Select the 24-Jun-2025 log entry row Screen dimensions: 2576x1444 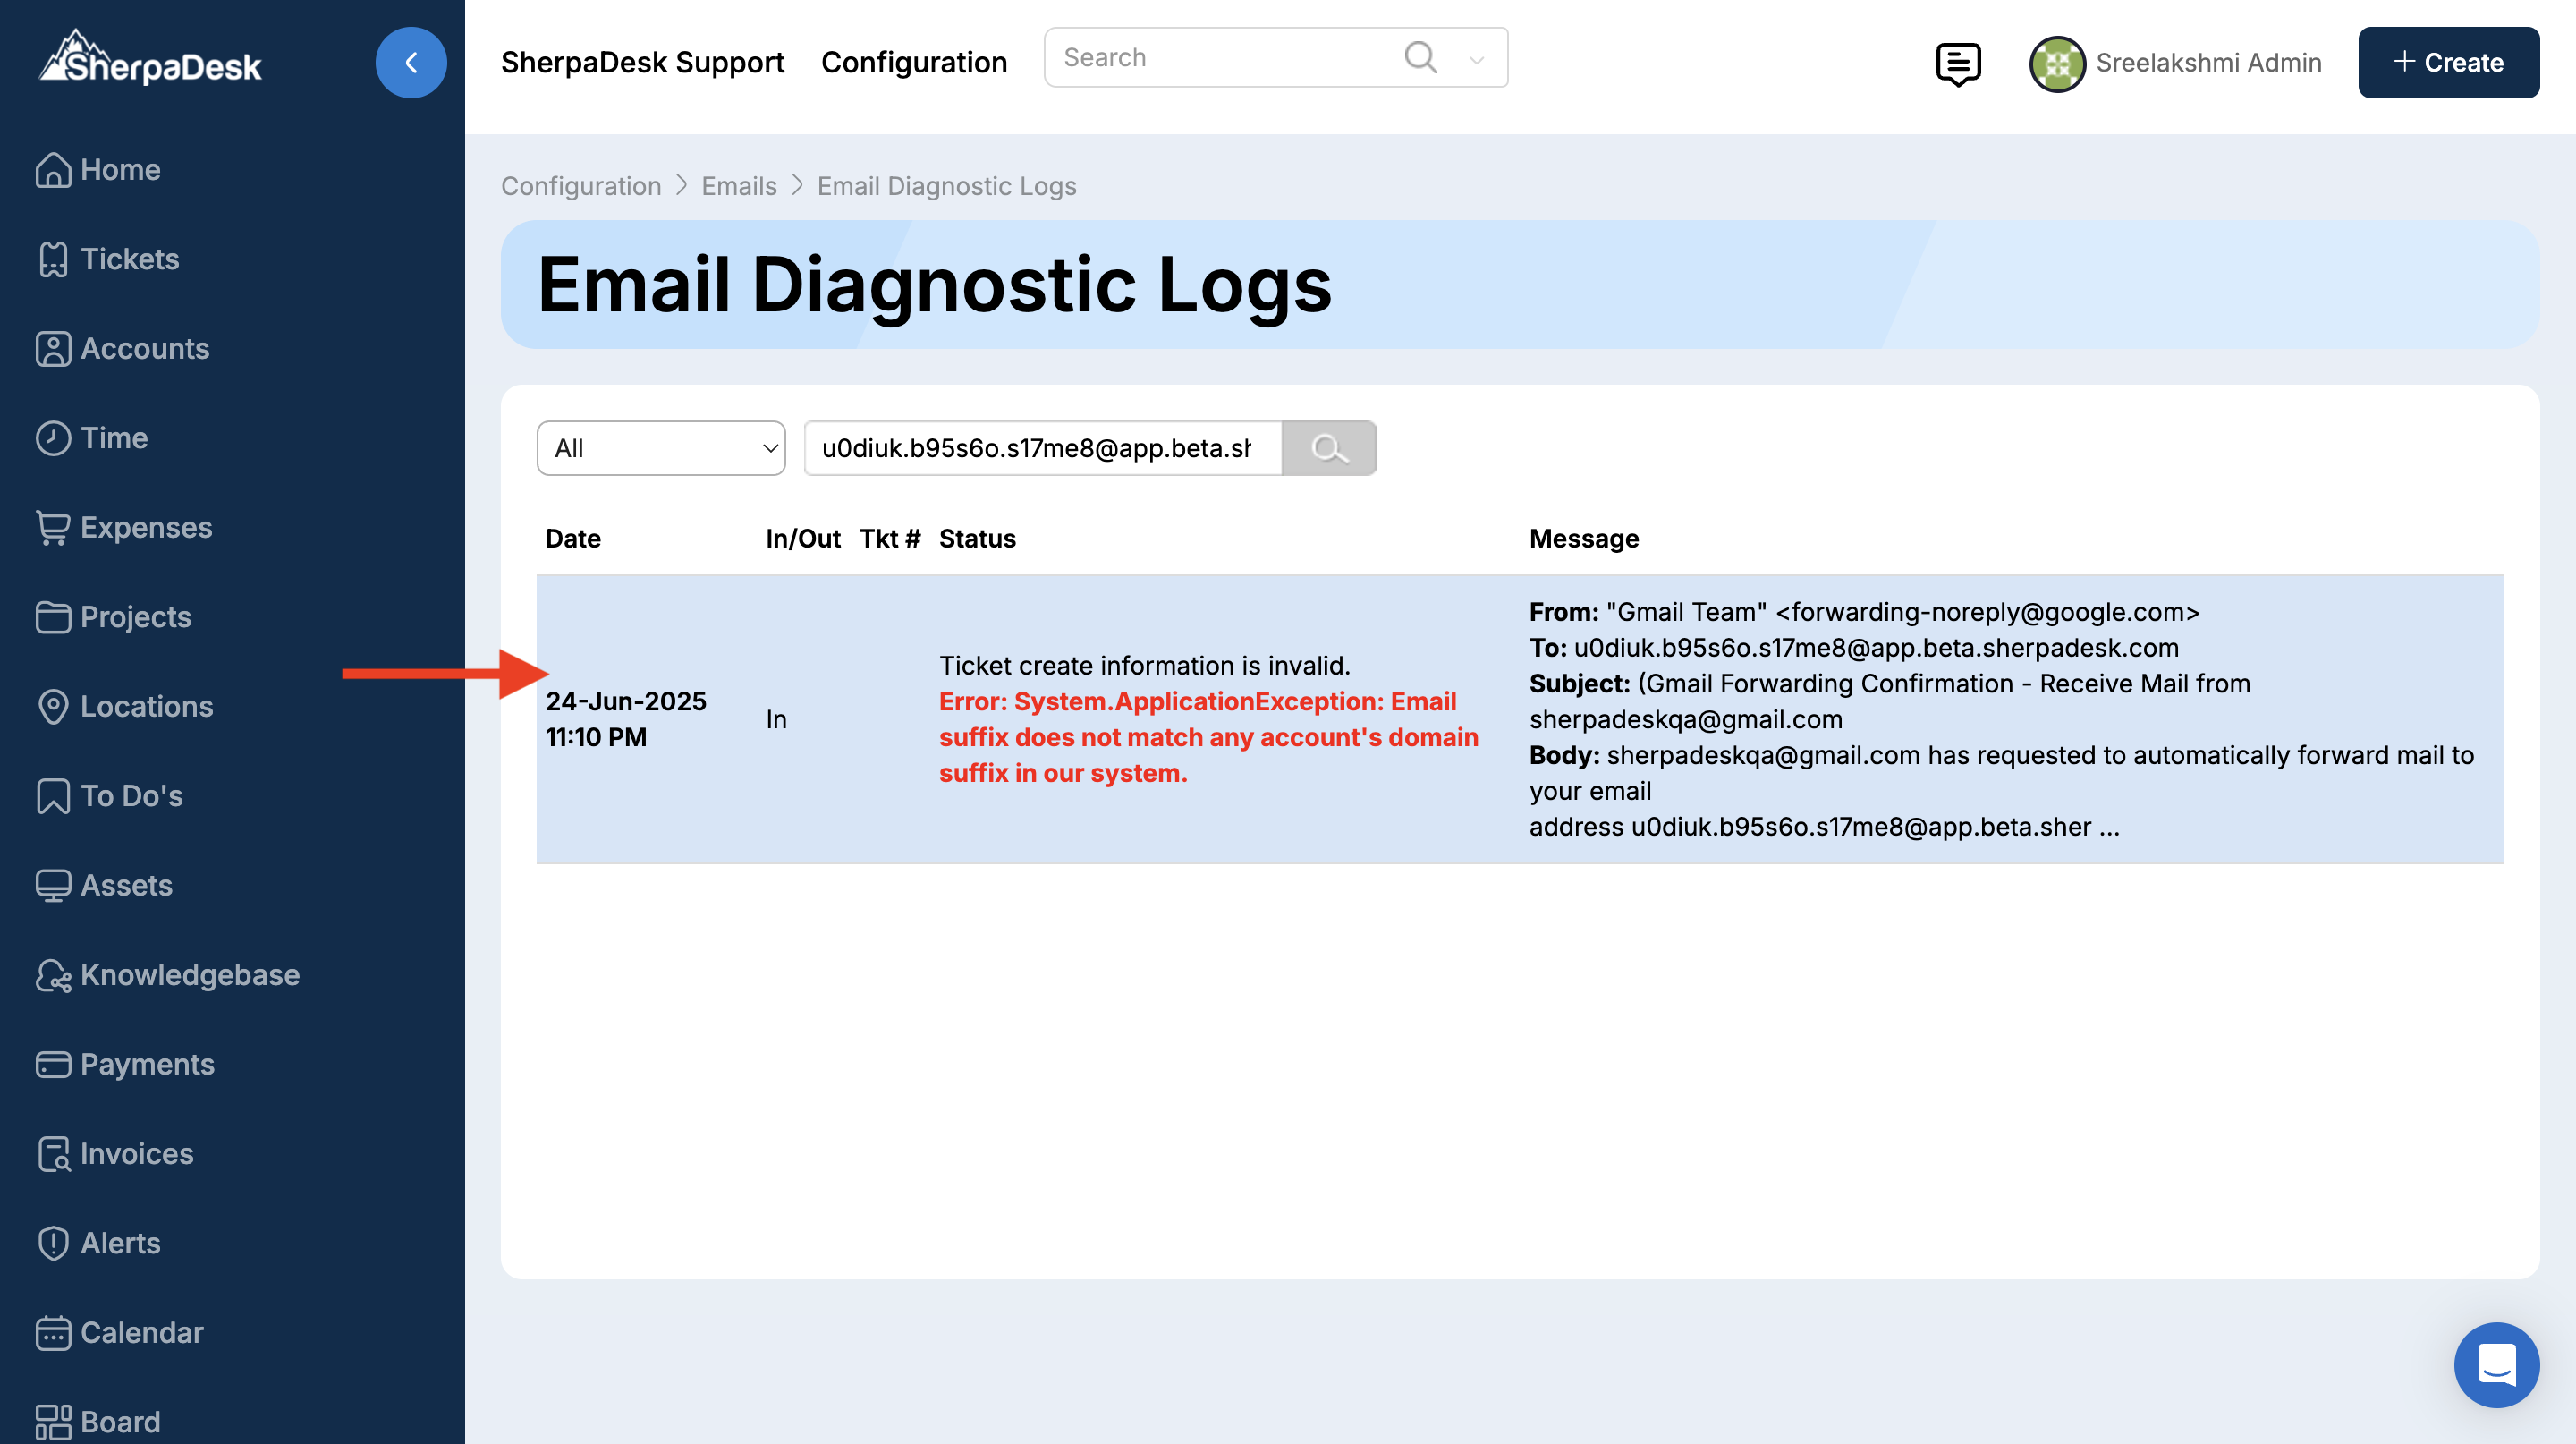pos(1518,719)
